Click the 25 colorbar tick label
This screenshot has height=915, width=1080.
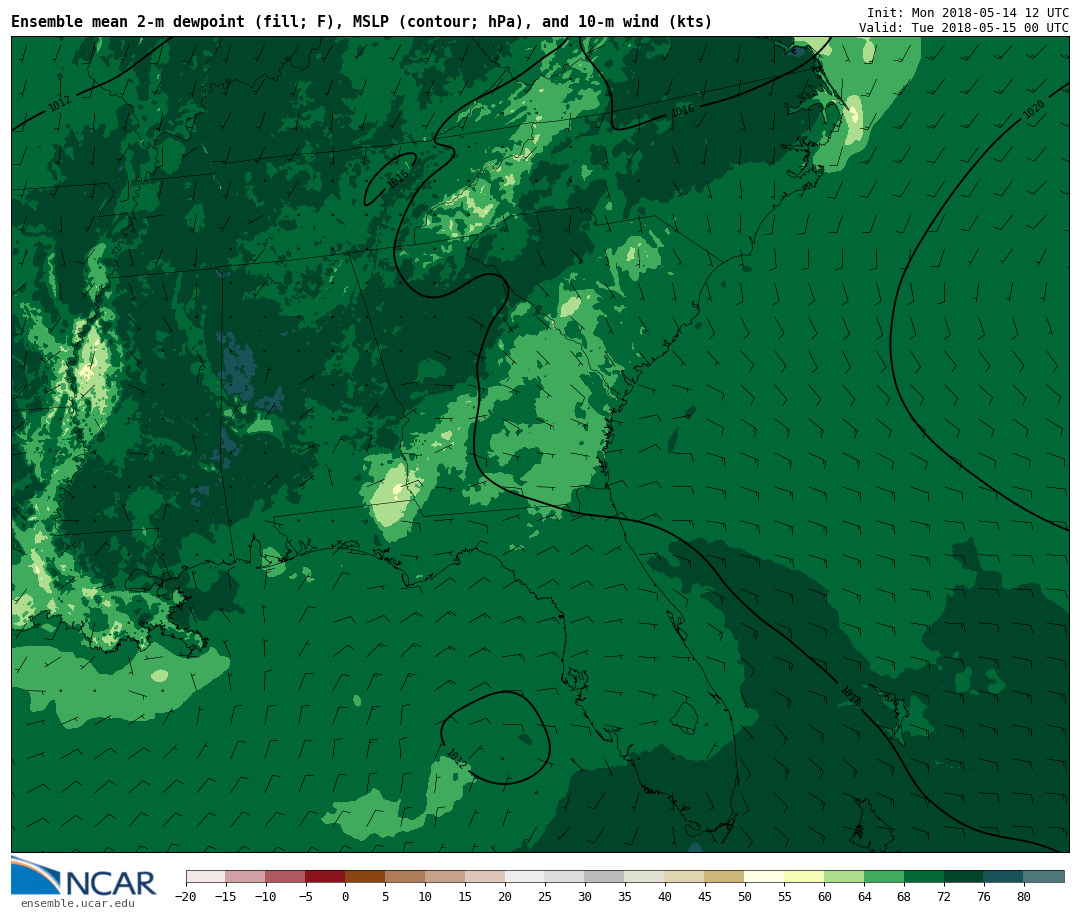(x=546, y=896)
